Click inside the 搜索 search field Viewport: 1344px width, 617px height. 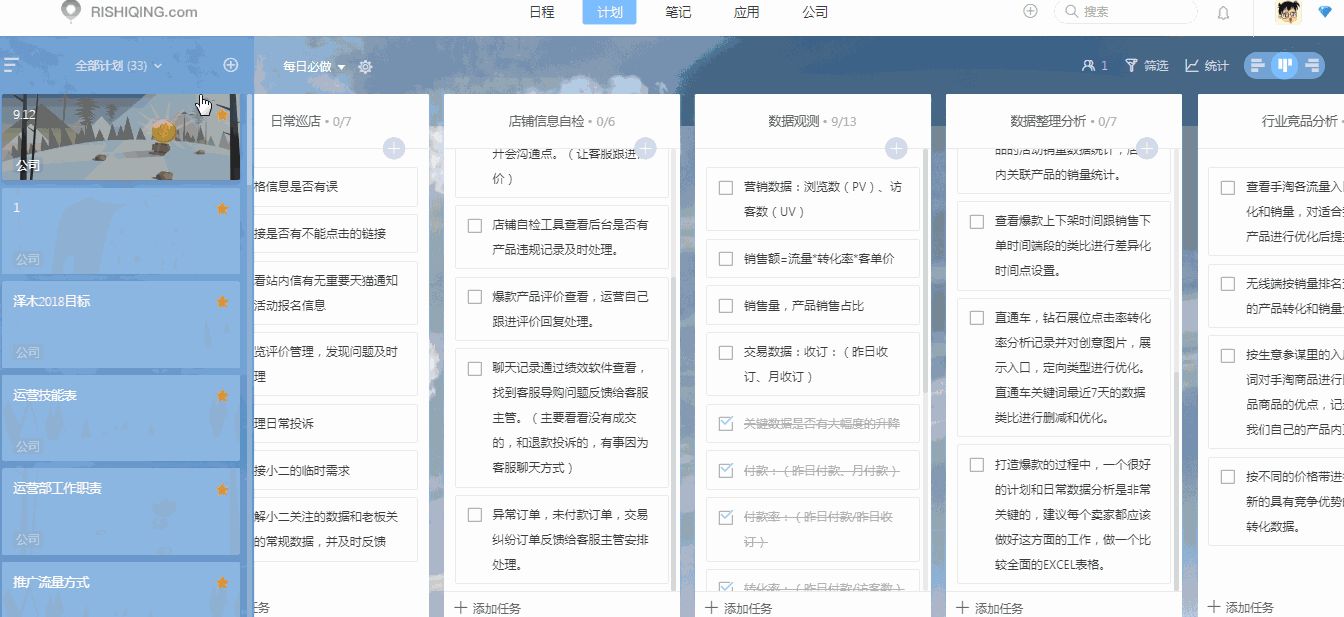tap(1125, 12)
